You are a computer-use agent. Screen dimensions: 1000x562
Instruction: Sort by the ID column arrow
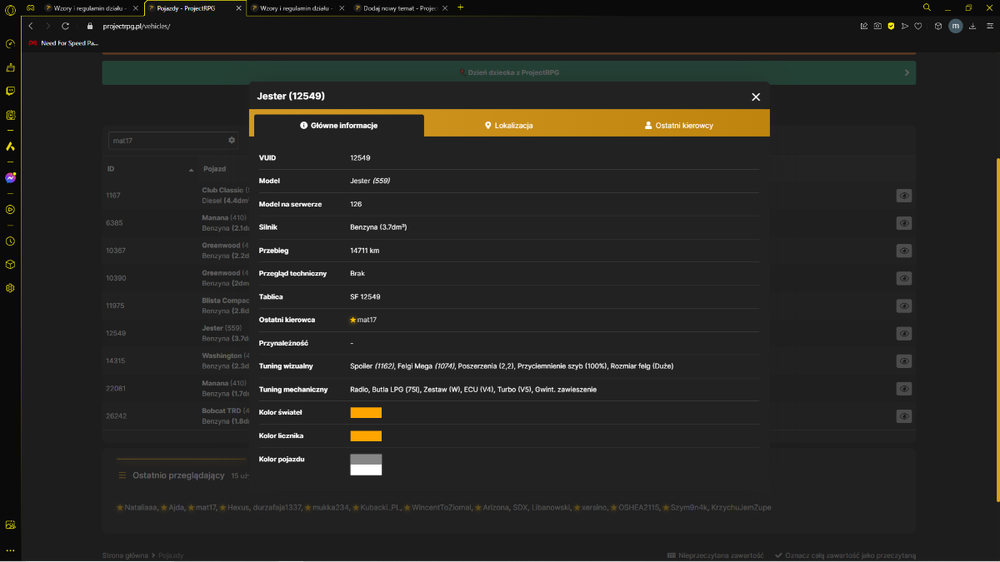(191, 170)
